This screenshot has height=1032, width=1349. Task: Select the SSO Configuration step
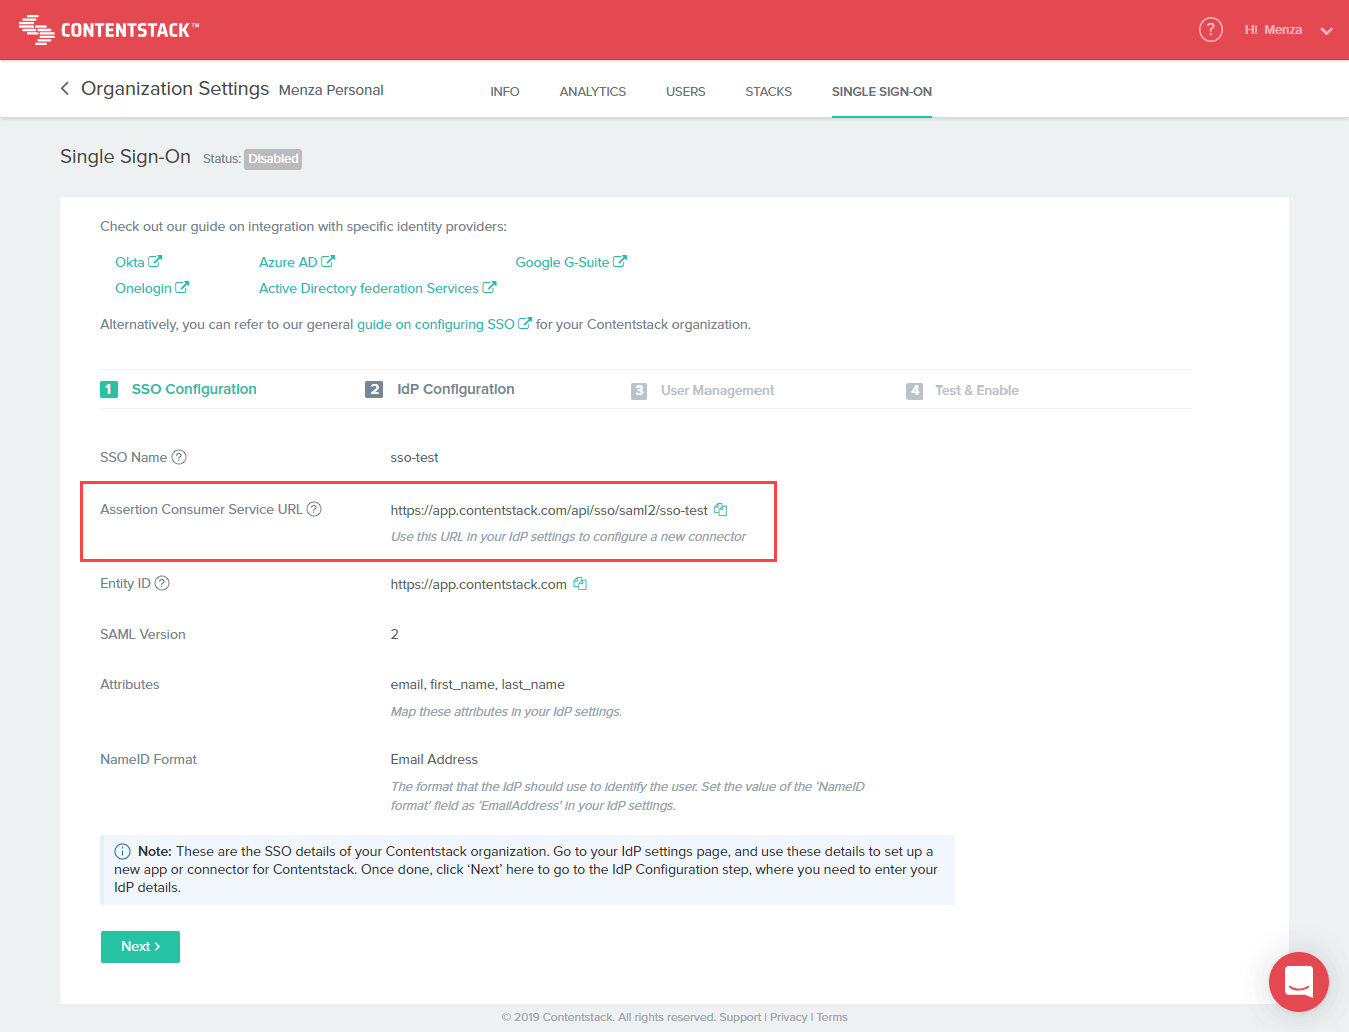click(179, 389)
